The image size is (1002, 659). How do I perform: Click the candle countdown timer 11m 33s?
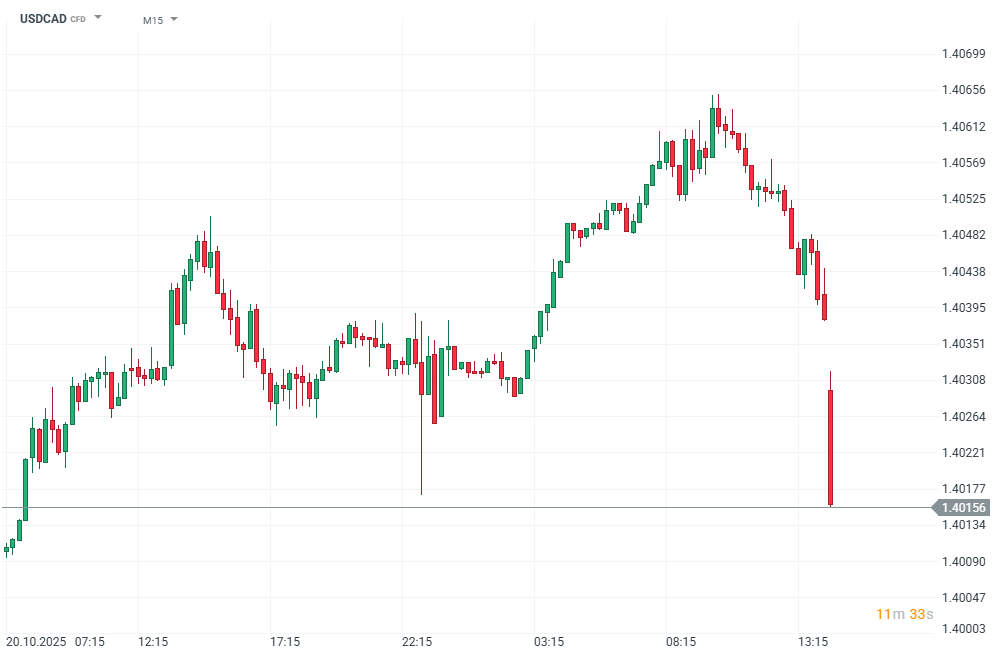904,613
